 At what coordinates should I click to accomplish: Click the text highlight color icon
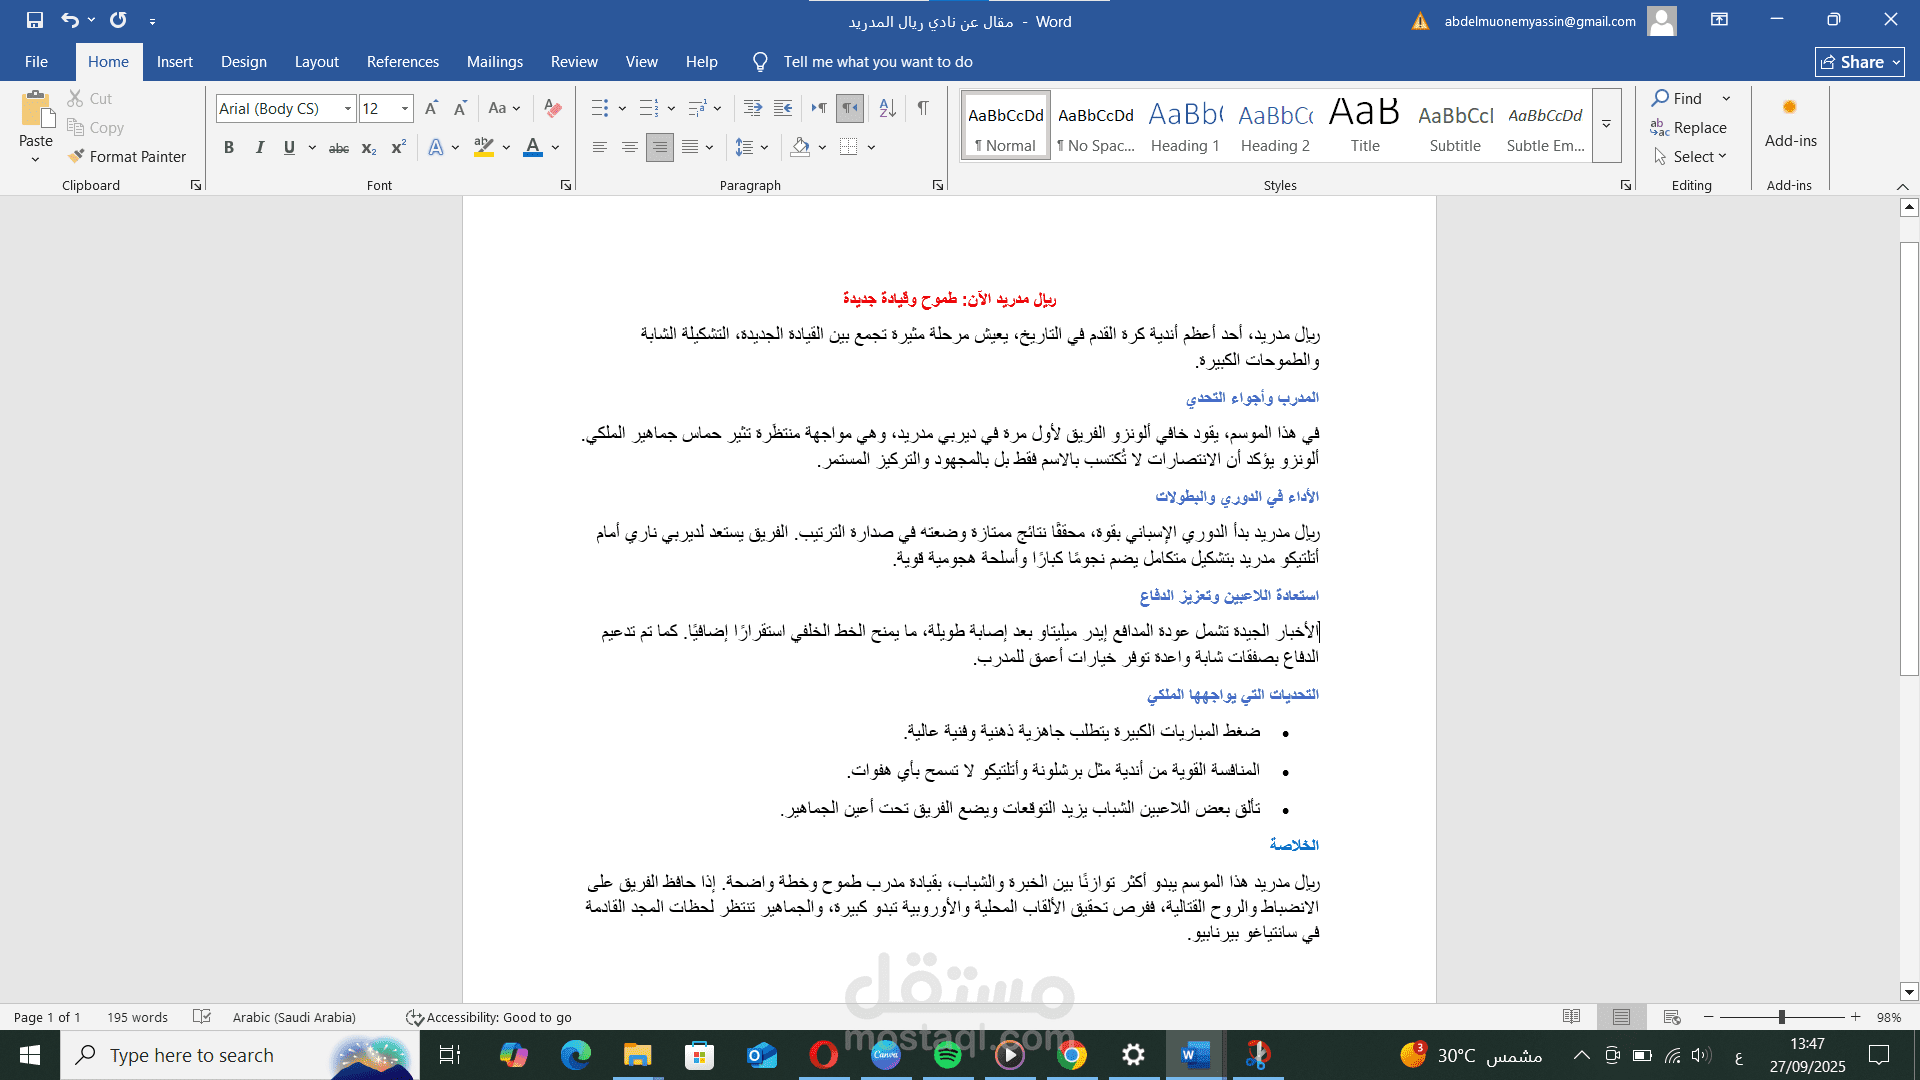point(484,148)
